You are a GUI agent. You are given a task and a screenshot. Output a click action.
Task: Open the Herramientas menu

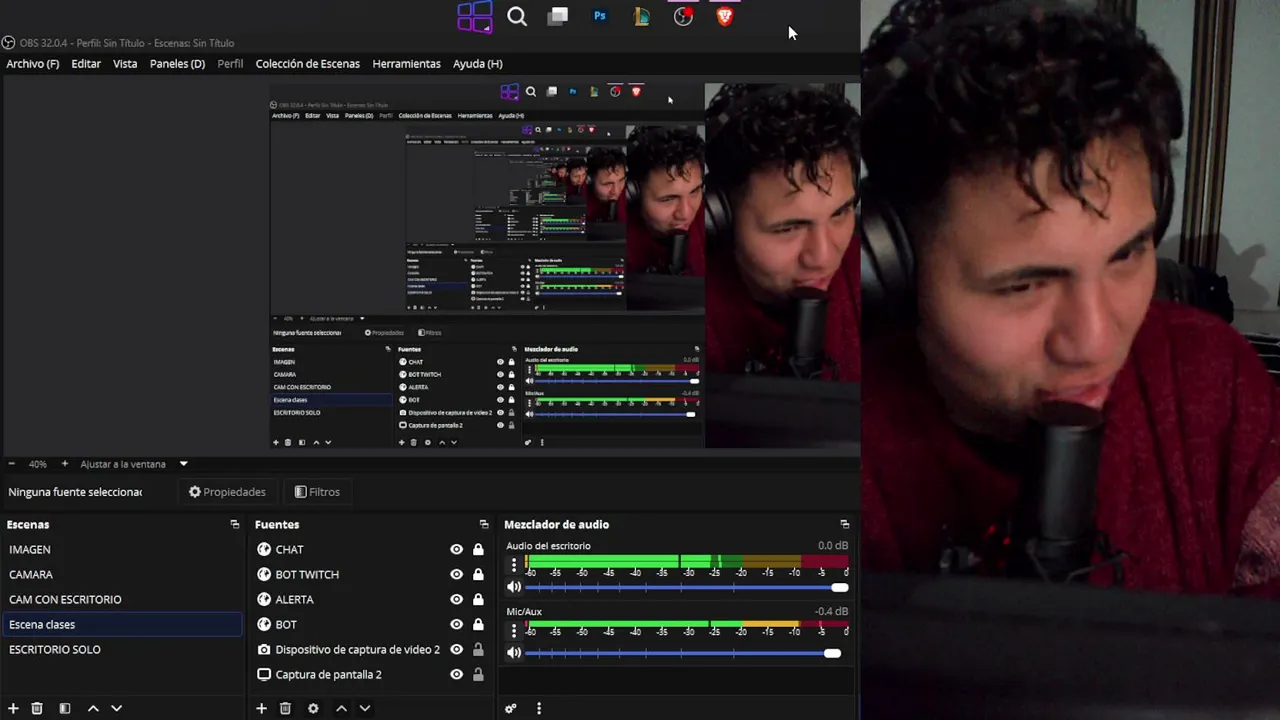click(406, 63)
